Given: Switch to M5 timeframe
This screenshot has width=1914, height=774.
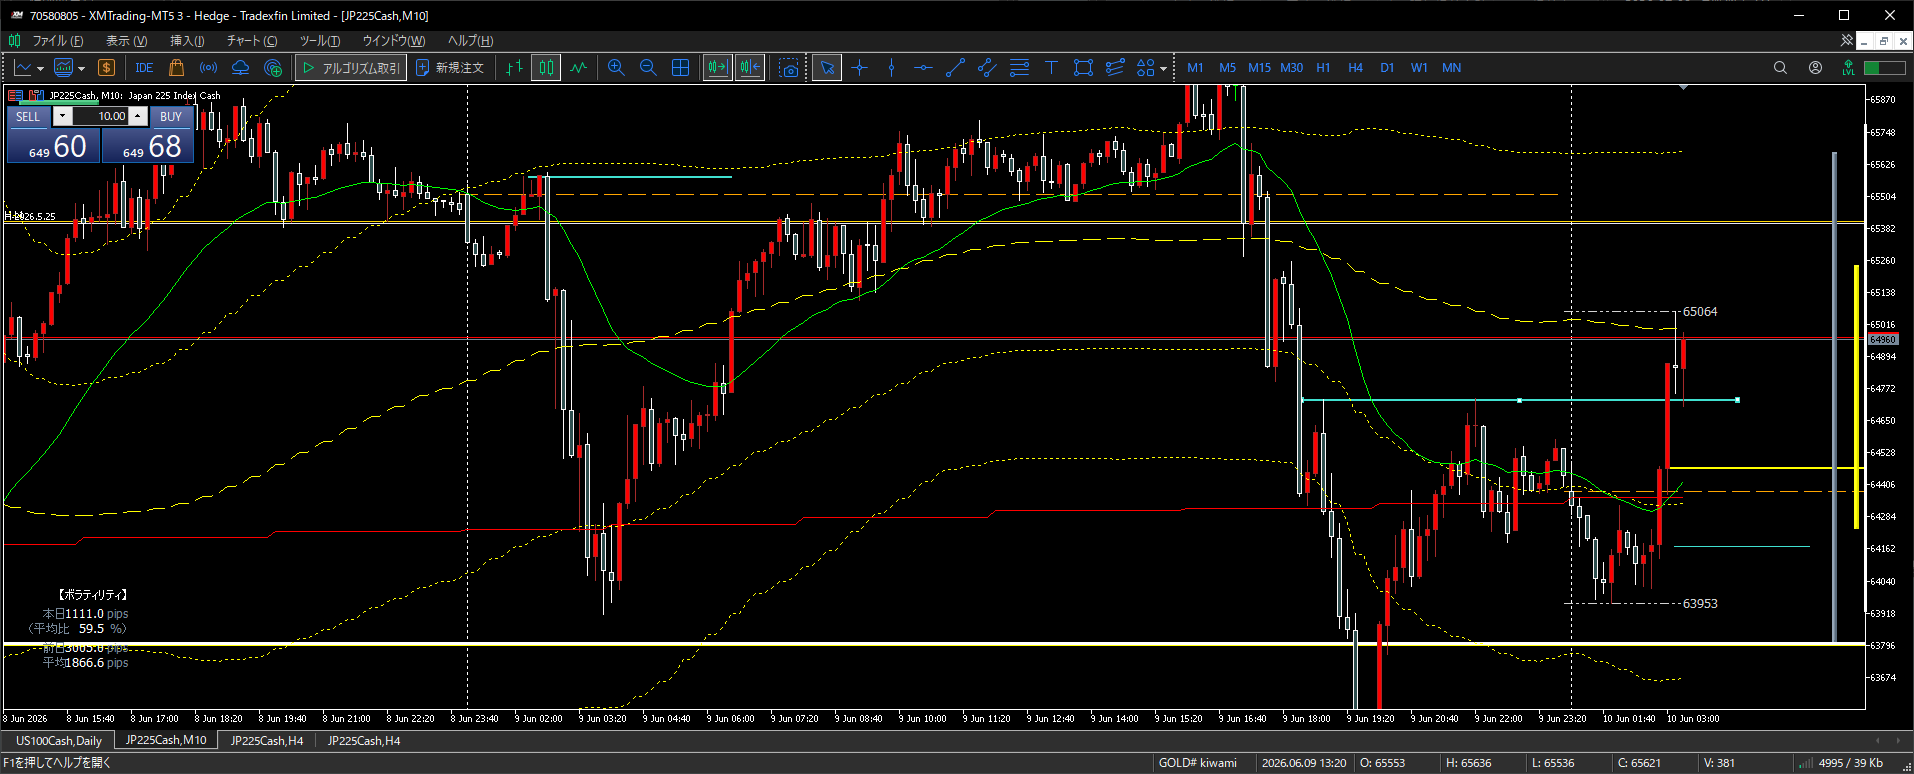Looking at the screenshot, I should pos(1227,68).
